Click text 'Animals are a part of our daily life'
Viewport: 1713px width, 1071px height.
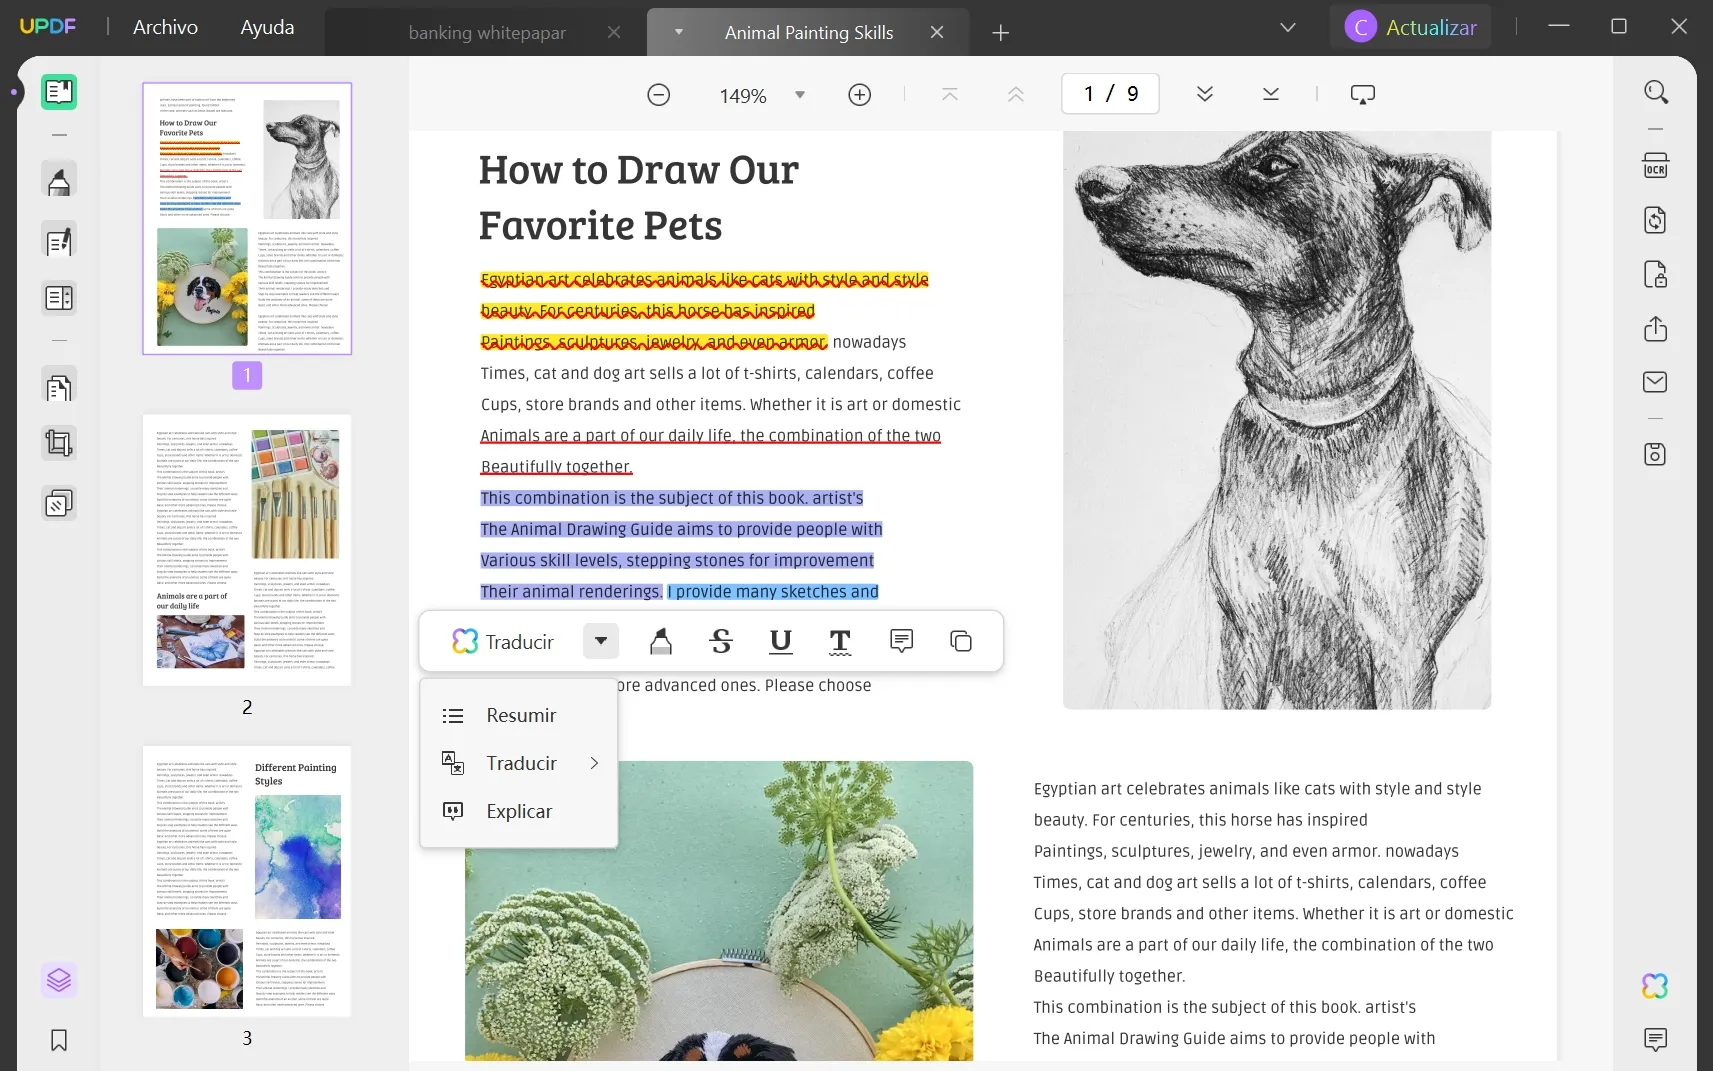click(606, 435)
